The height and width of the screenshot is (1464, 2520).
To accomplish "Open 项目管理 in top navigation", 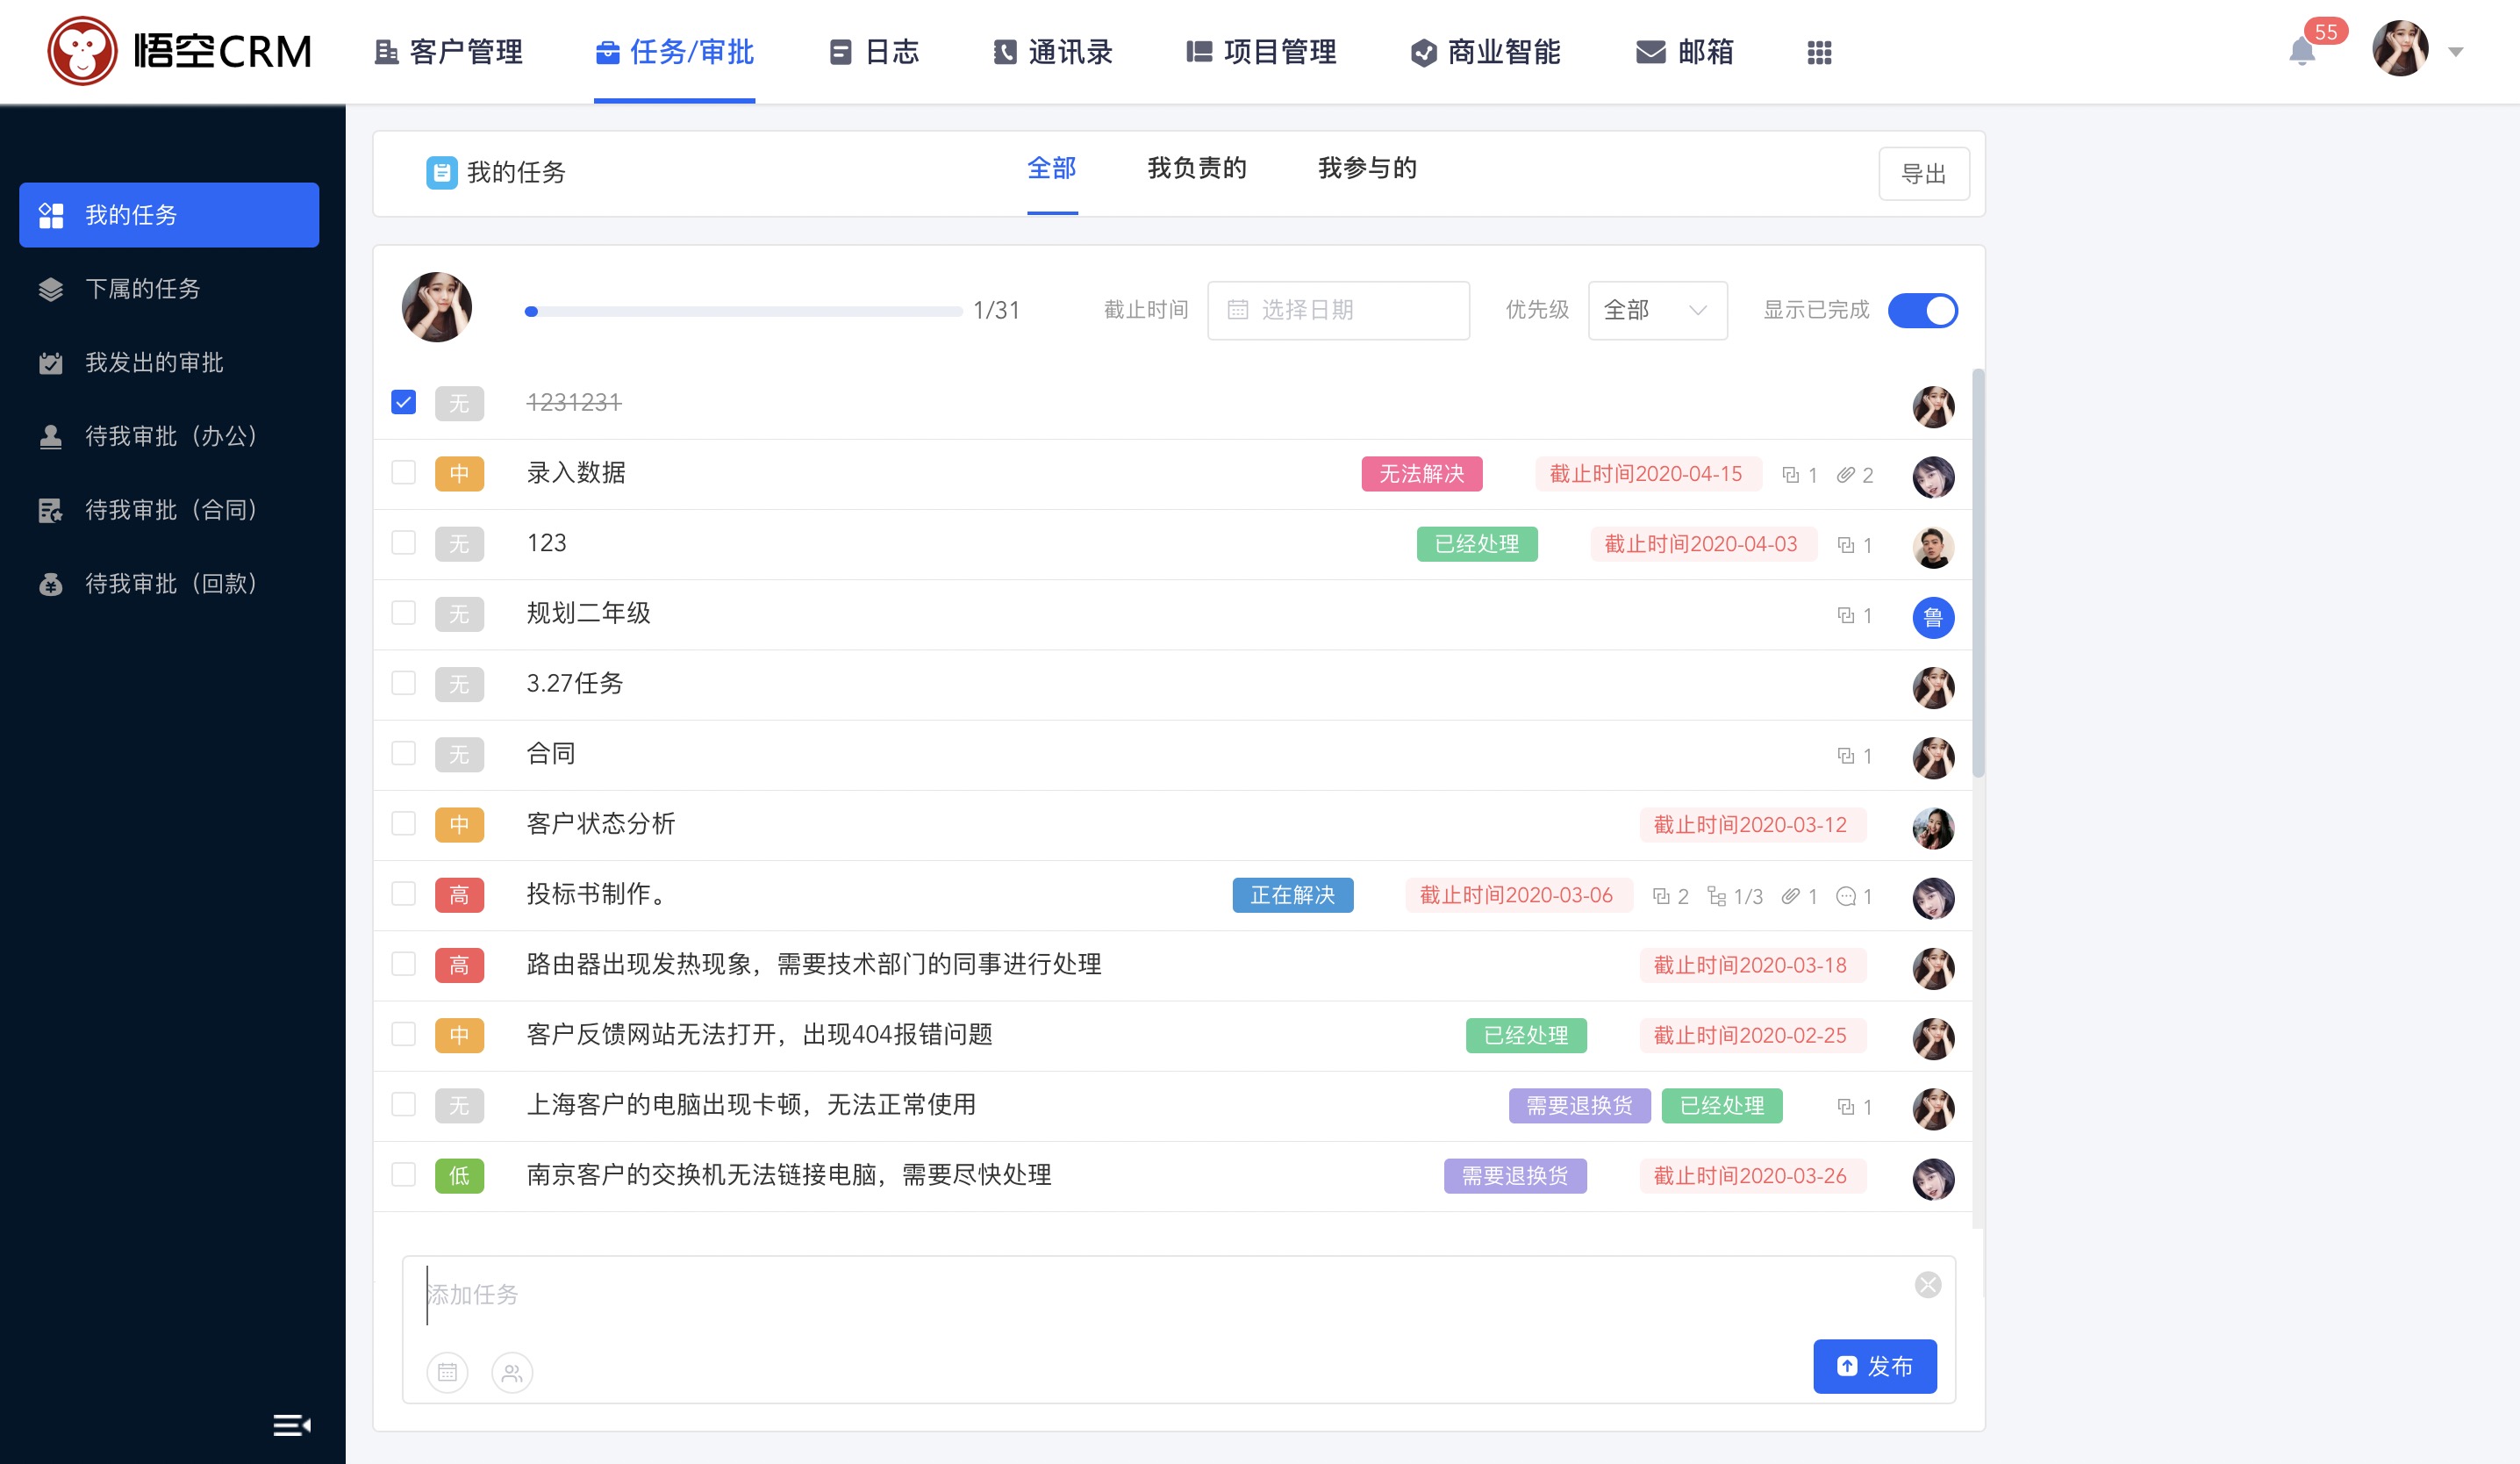I will (1261, 52).
